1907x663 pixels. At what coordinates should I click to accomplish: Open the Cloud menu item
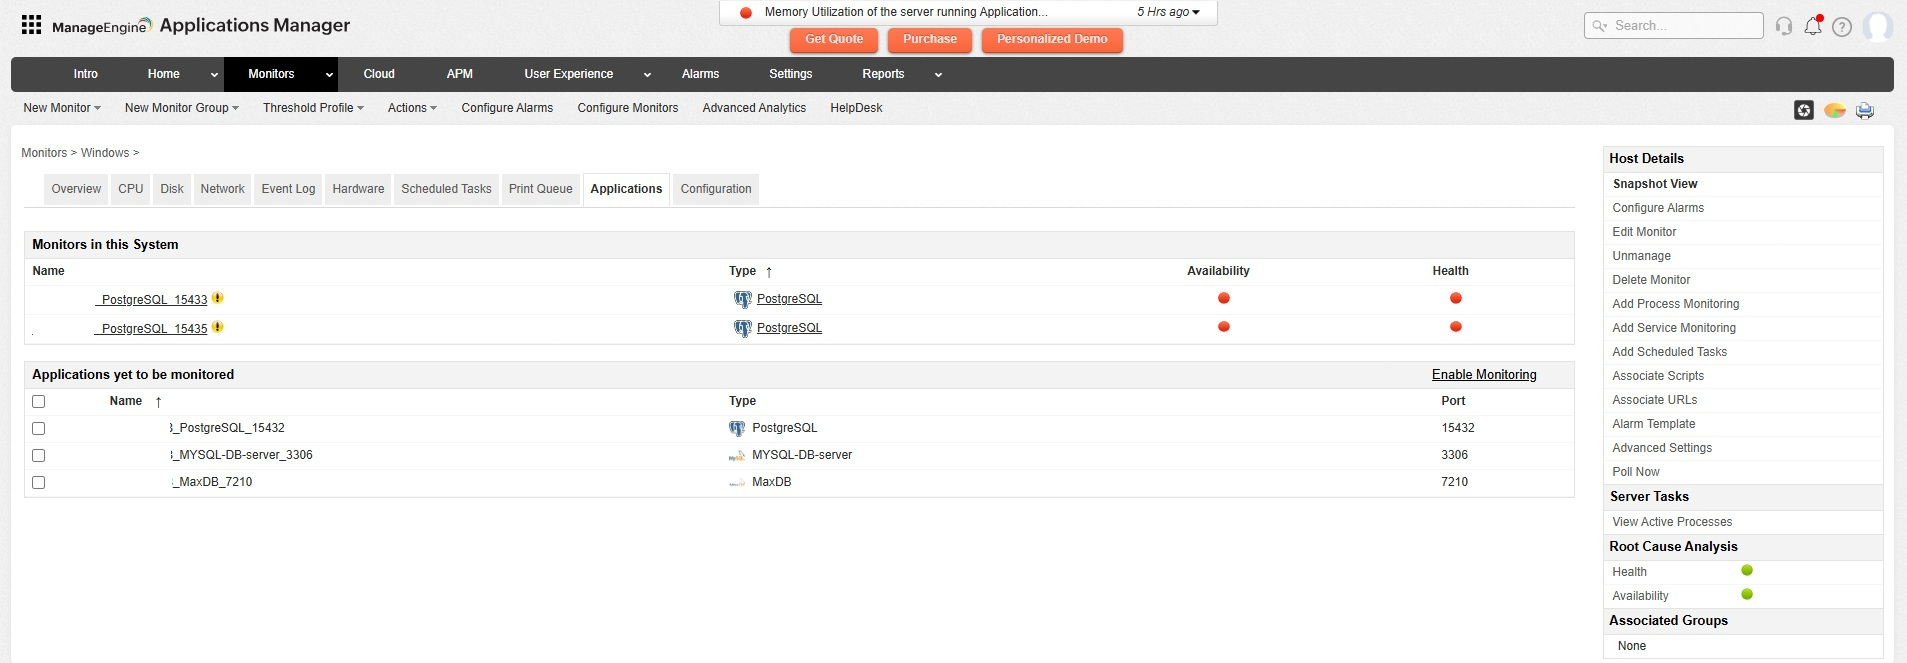point(379,74)
